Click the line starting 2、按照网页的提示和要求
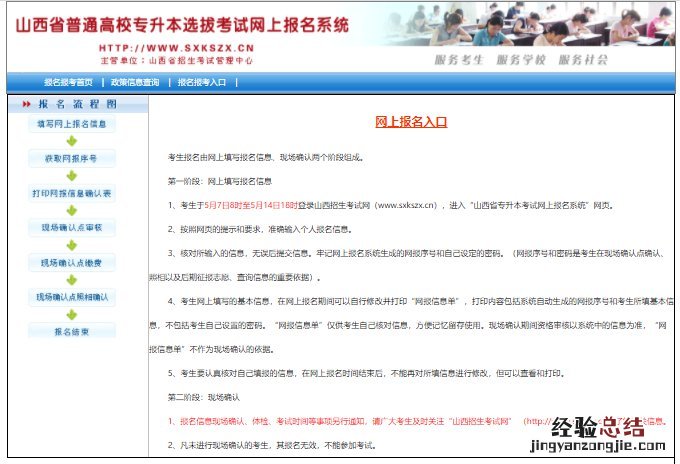The image size is (680, 464). [260, 229]
